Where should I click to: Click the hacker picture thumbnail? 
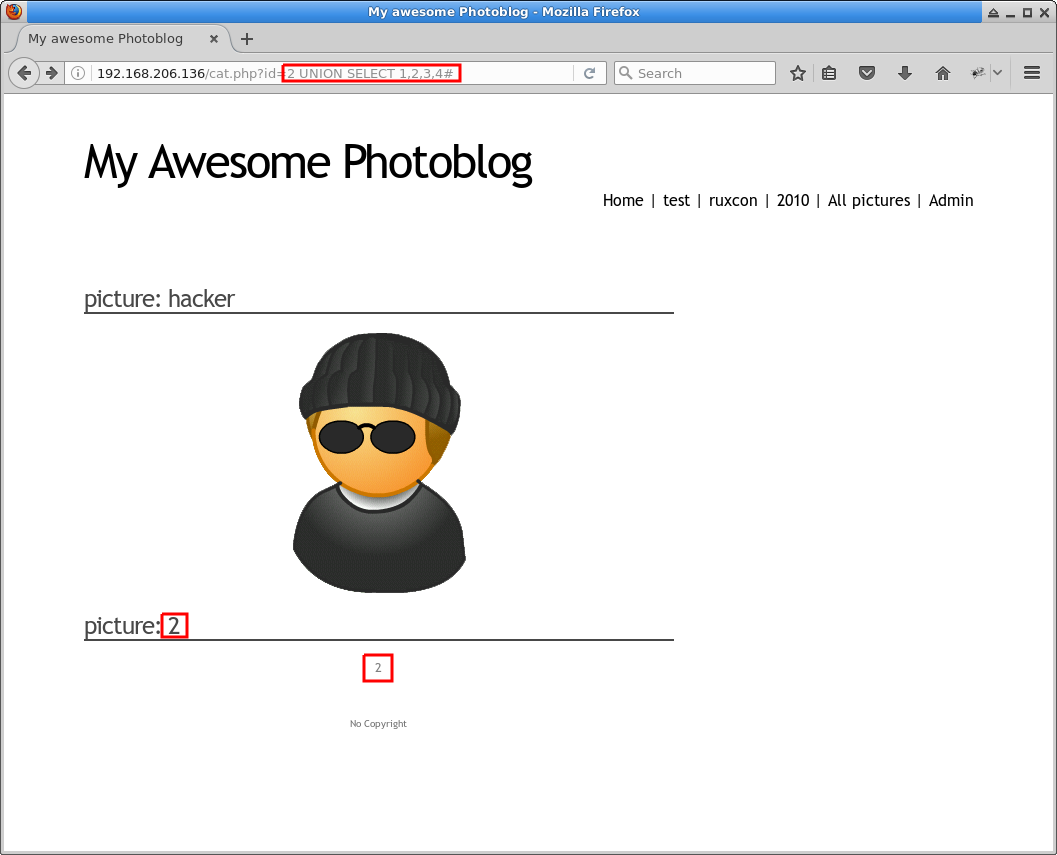click(x=379, y=463)
